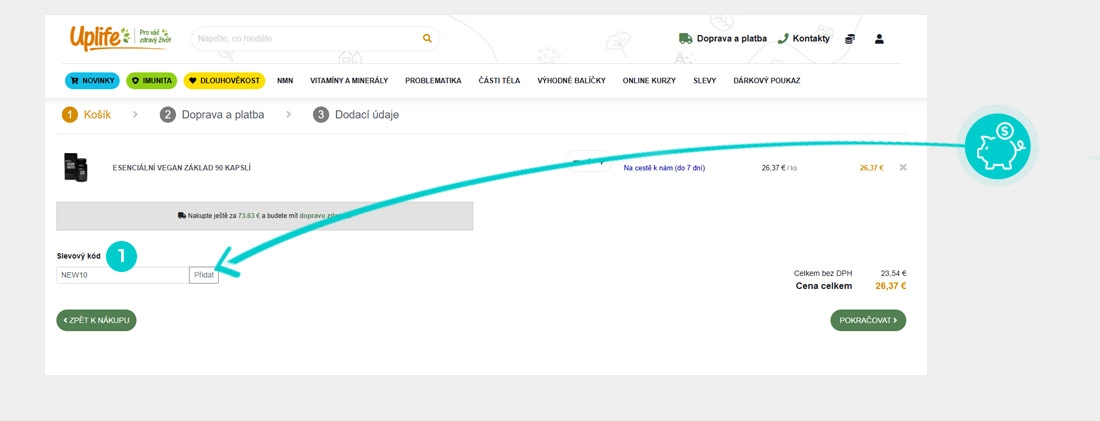Screen dimensions: 1100x421
Task: Open the Dlouhověkost category
Action: point(224,80)
